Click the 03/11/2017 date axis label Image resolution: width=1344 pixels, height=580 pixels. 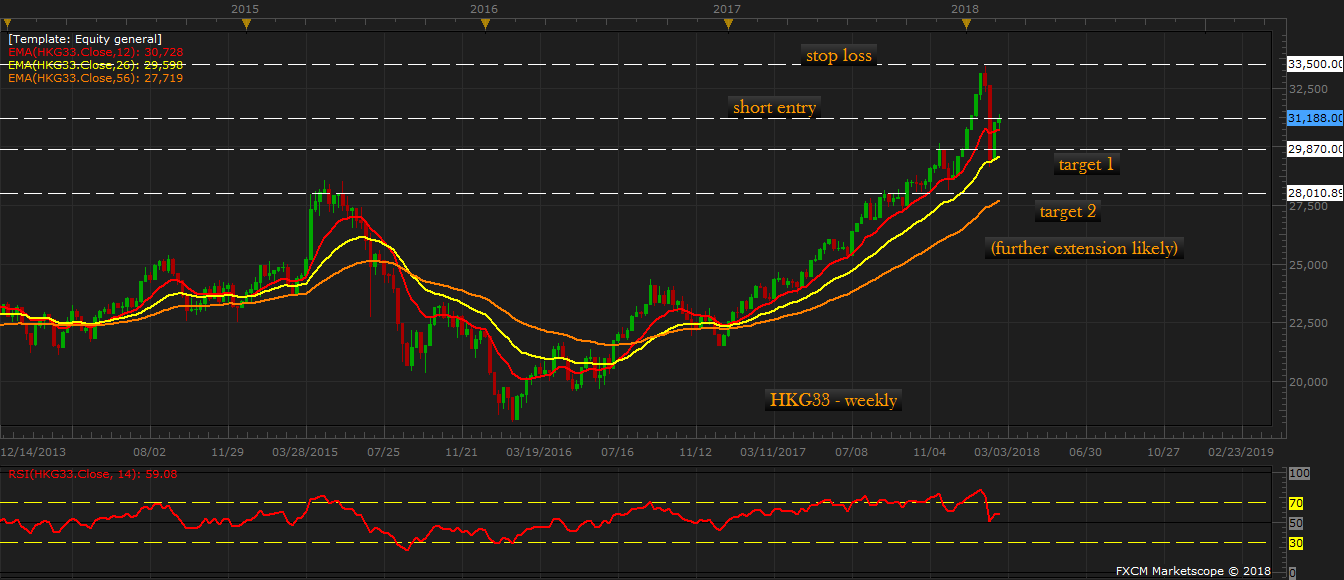click(773, 452)
